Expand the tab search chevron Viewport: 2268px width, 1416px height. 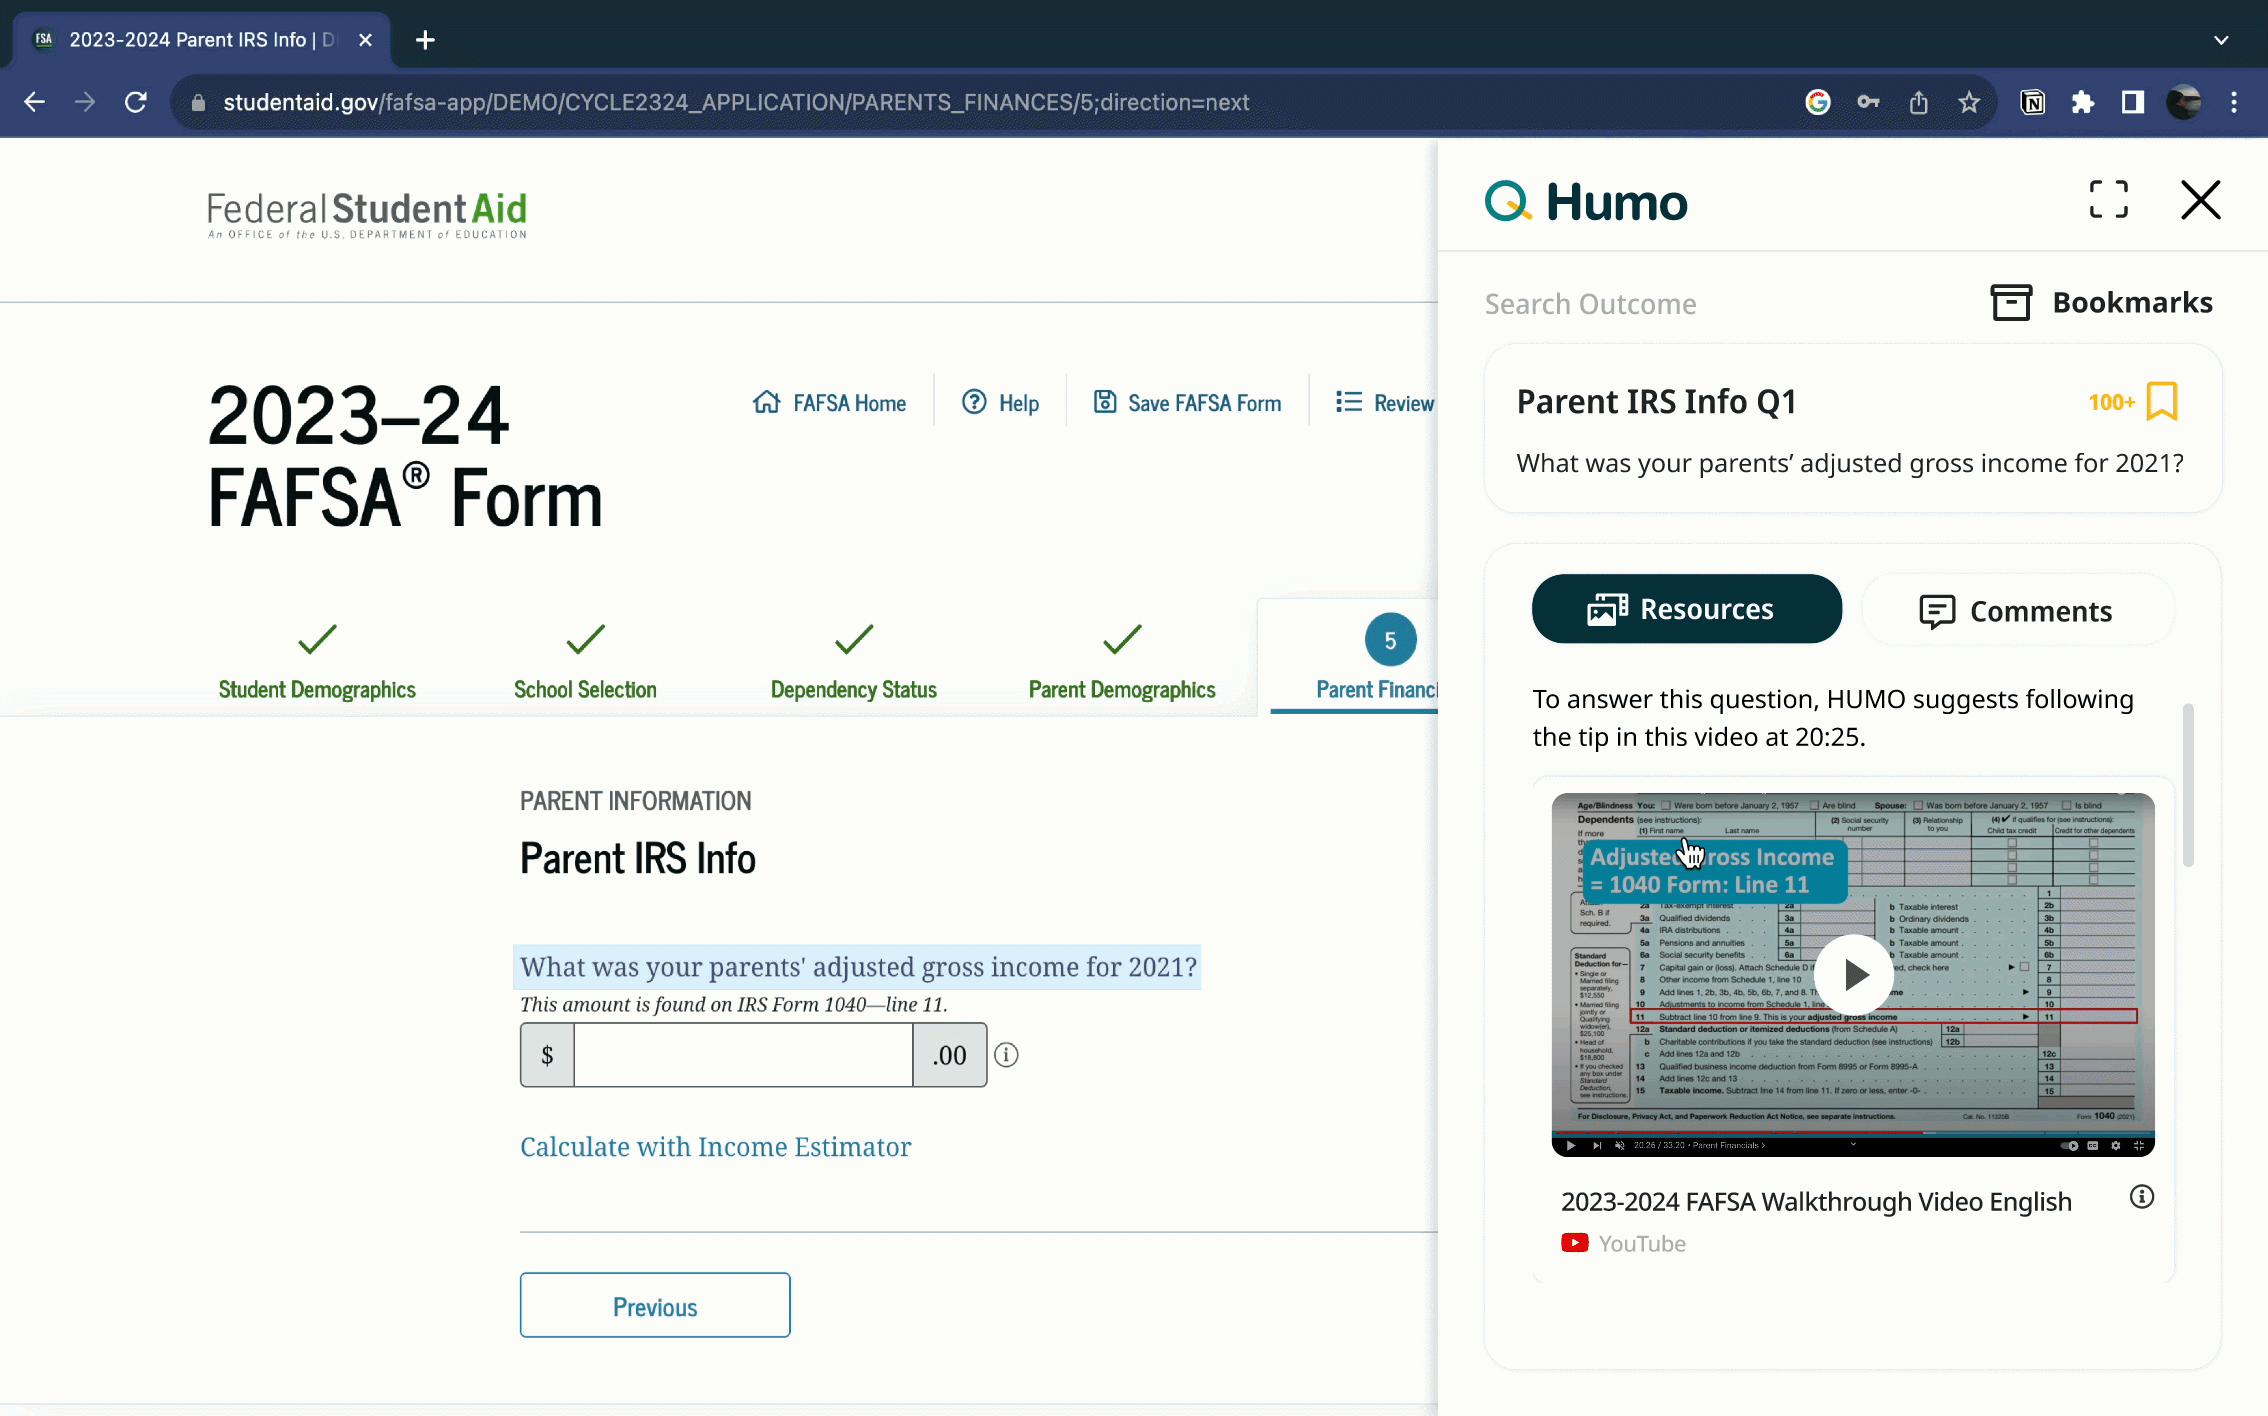tap(2221, 40)
